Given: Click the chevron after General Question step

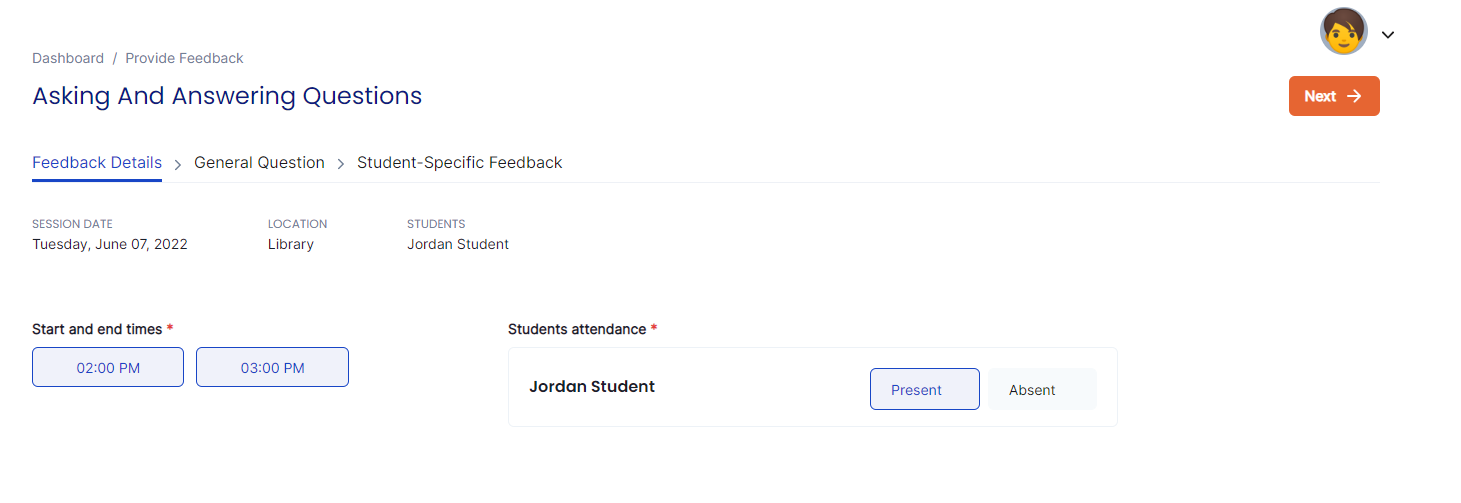Looking at the screenshot, I should pos(341,164).
